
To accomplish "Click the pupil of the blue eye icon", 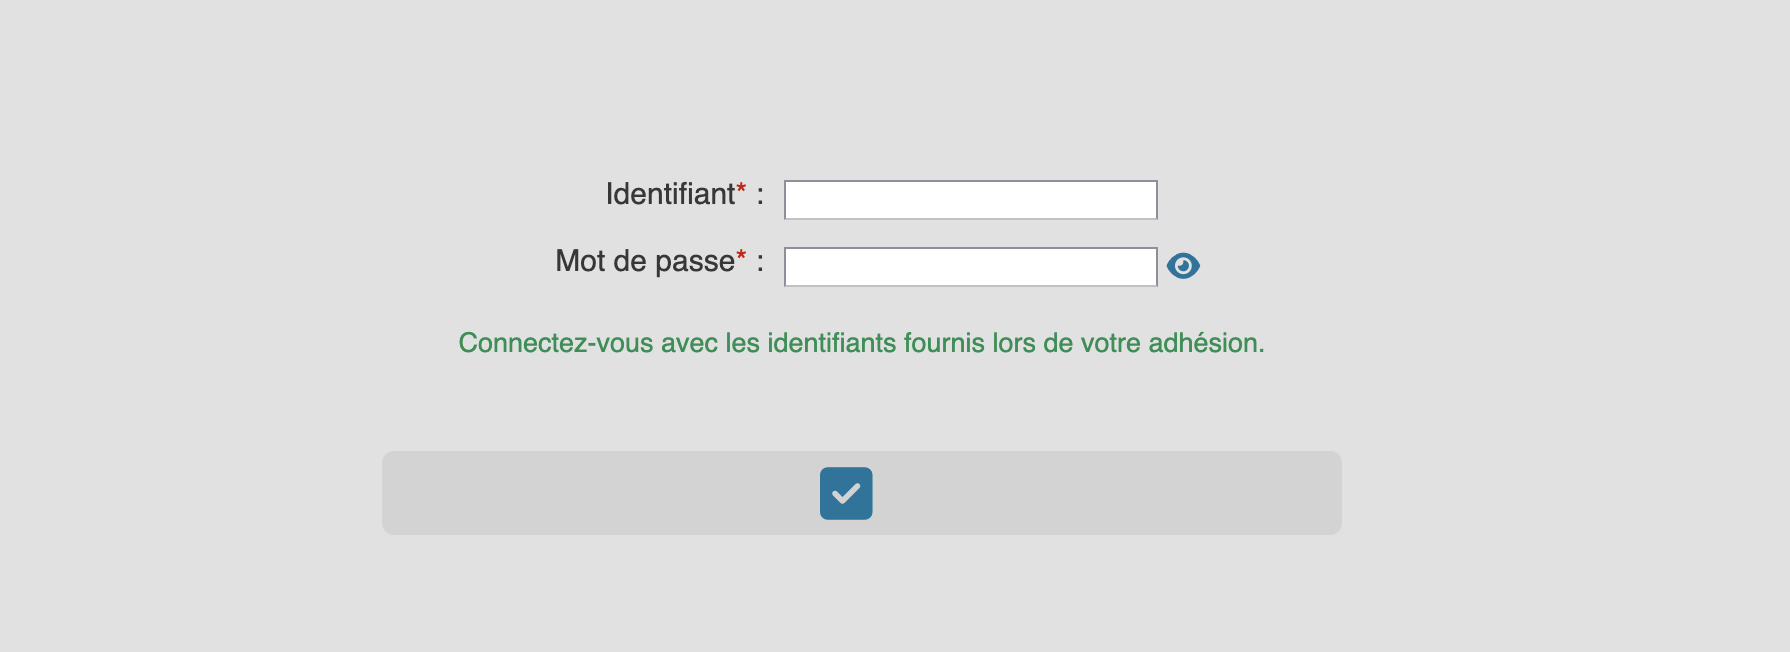I will point(1183,266).
